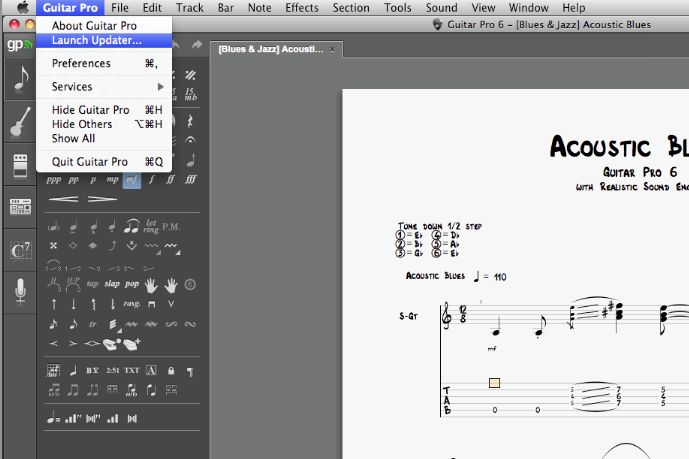Apply the pop effect
Image resolution: width=689 pixels, height=459 pixels.
(x=132, y=284)
